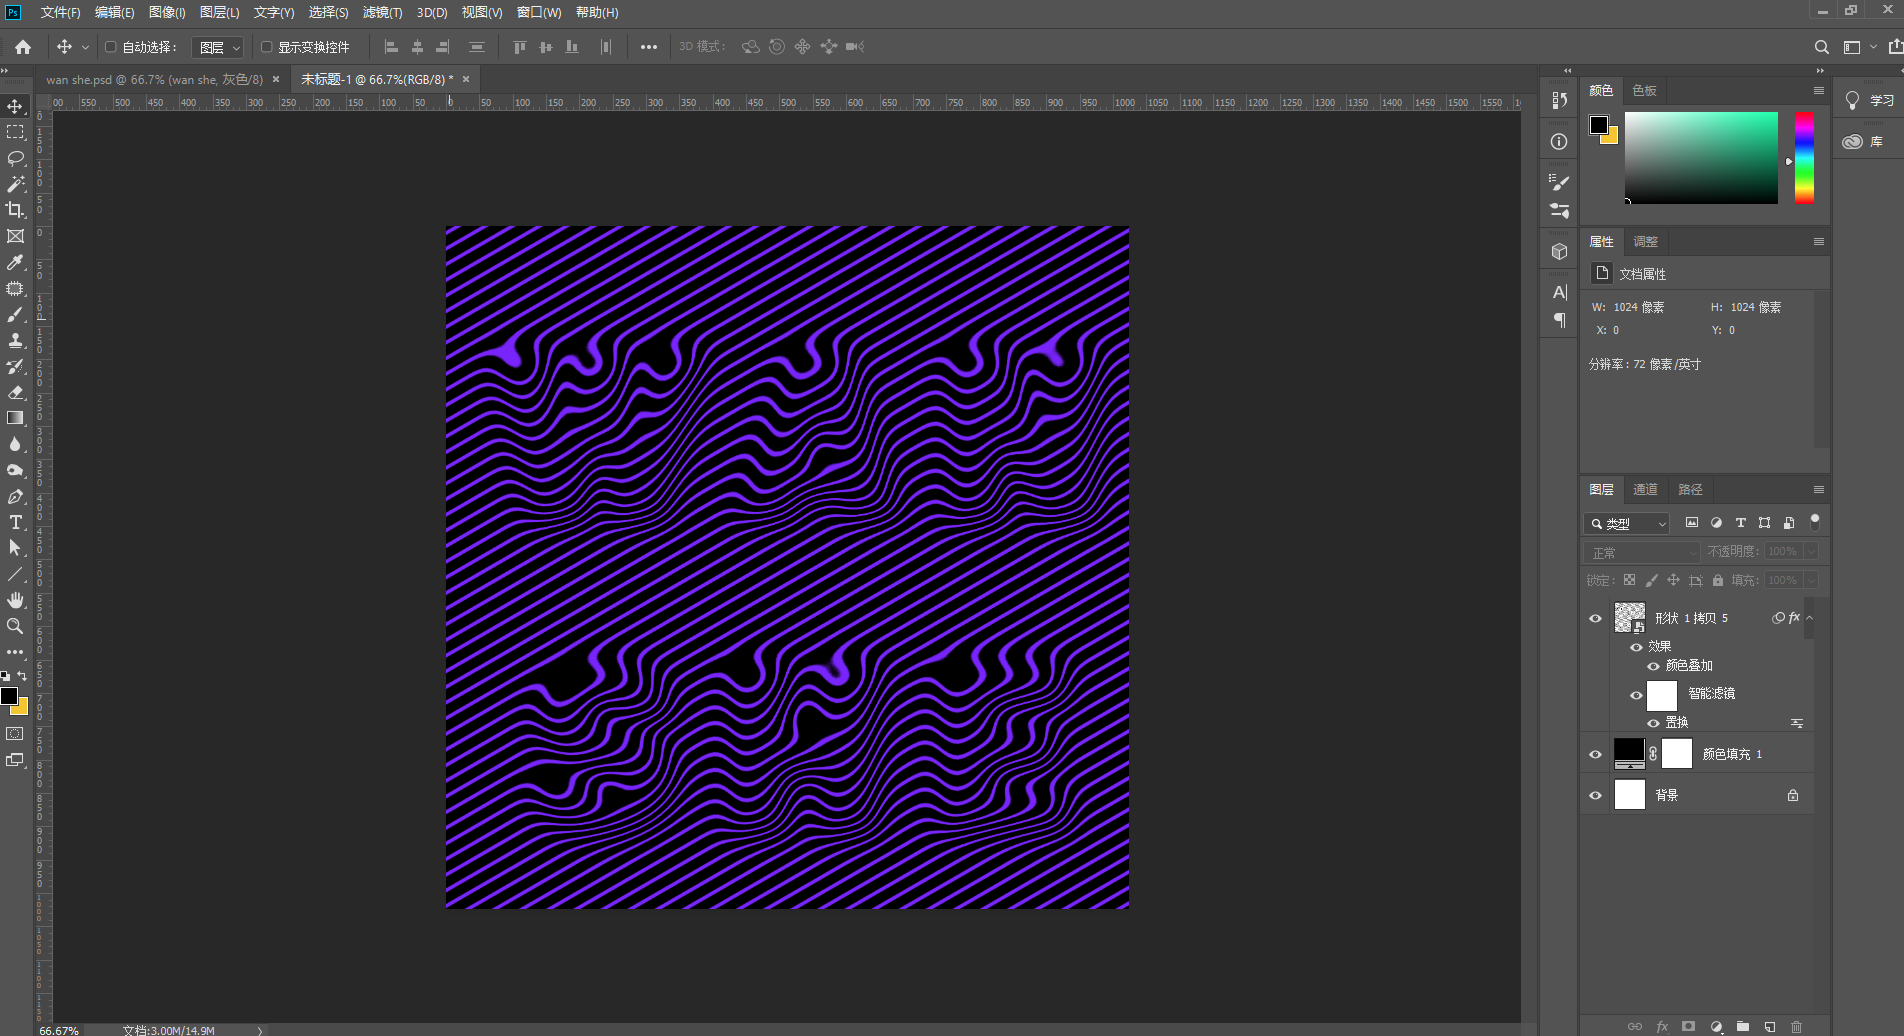Select the Gradient tool
Screen dimensions: 1904x1036
tap(15, 418)
